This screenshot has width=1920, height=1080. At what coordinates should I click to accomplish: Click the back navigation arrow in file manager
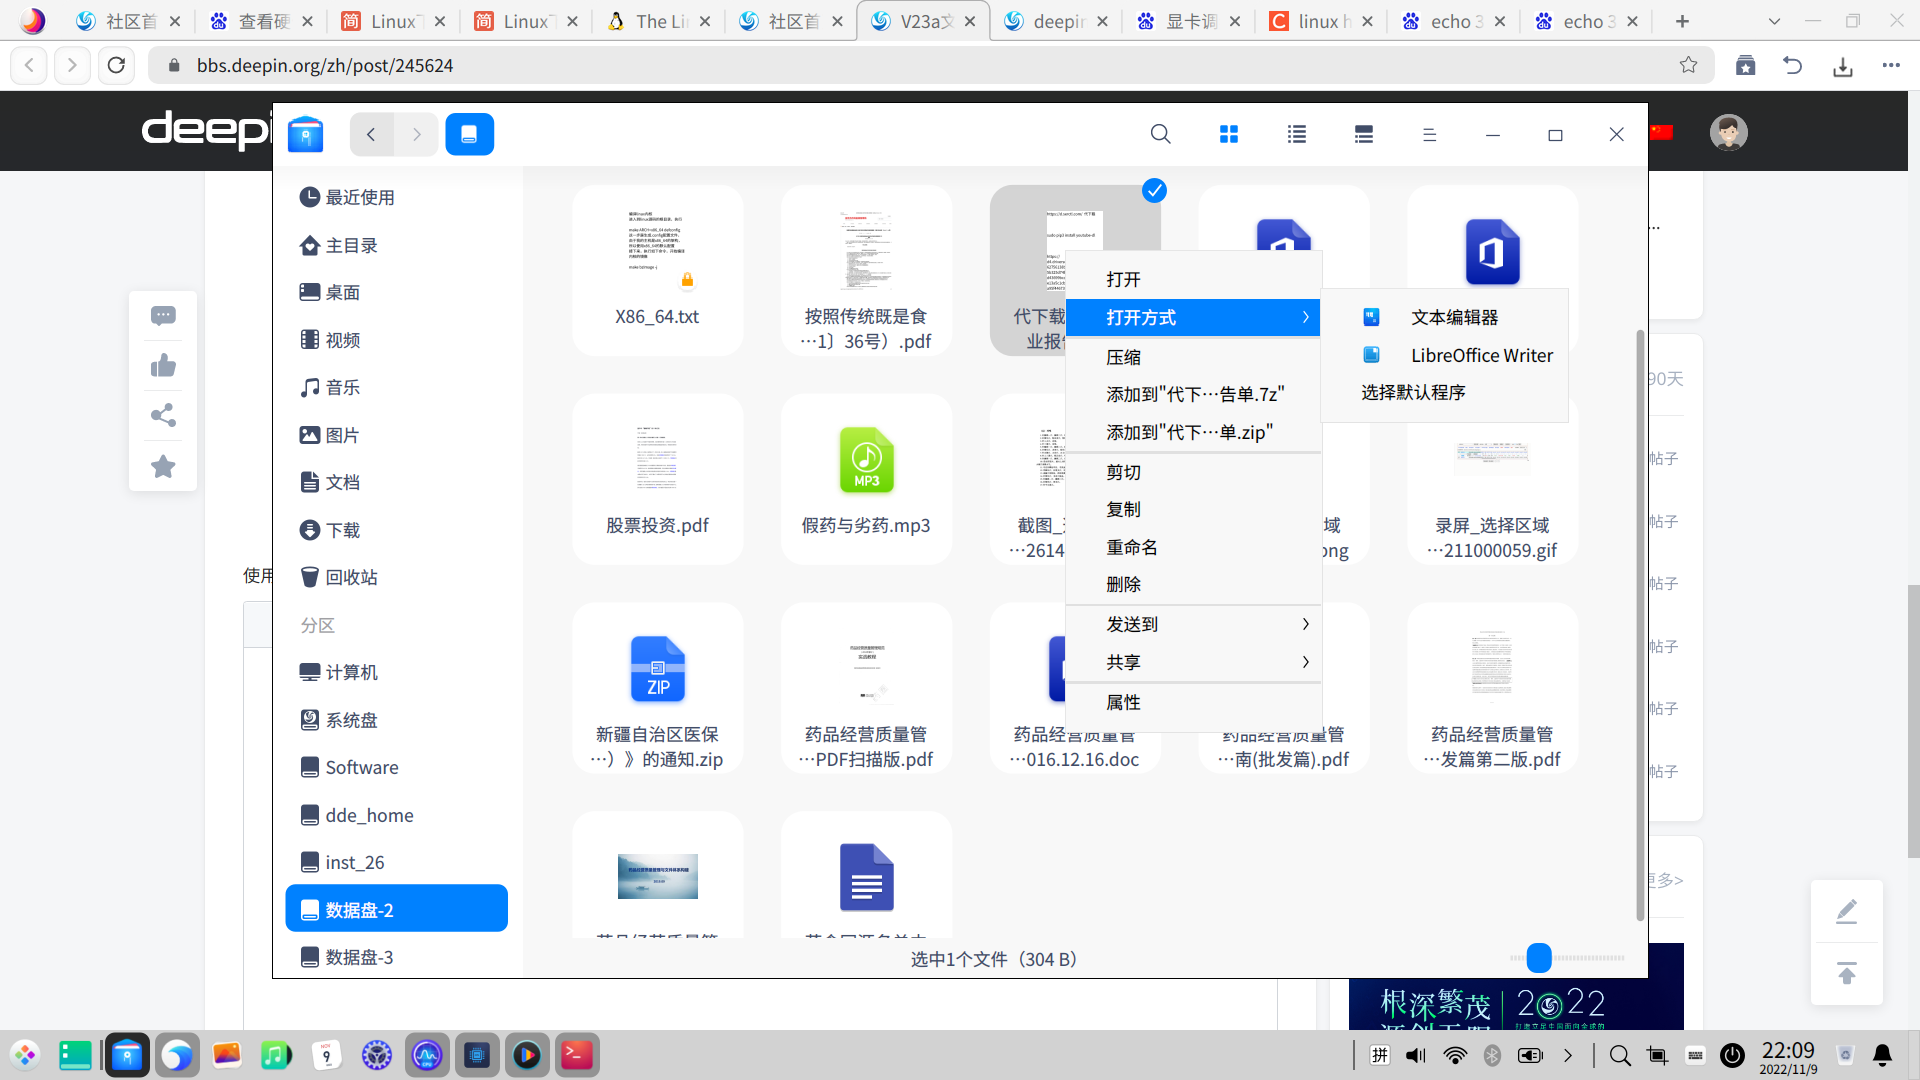coord(371,134)
